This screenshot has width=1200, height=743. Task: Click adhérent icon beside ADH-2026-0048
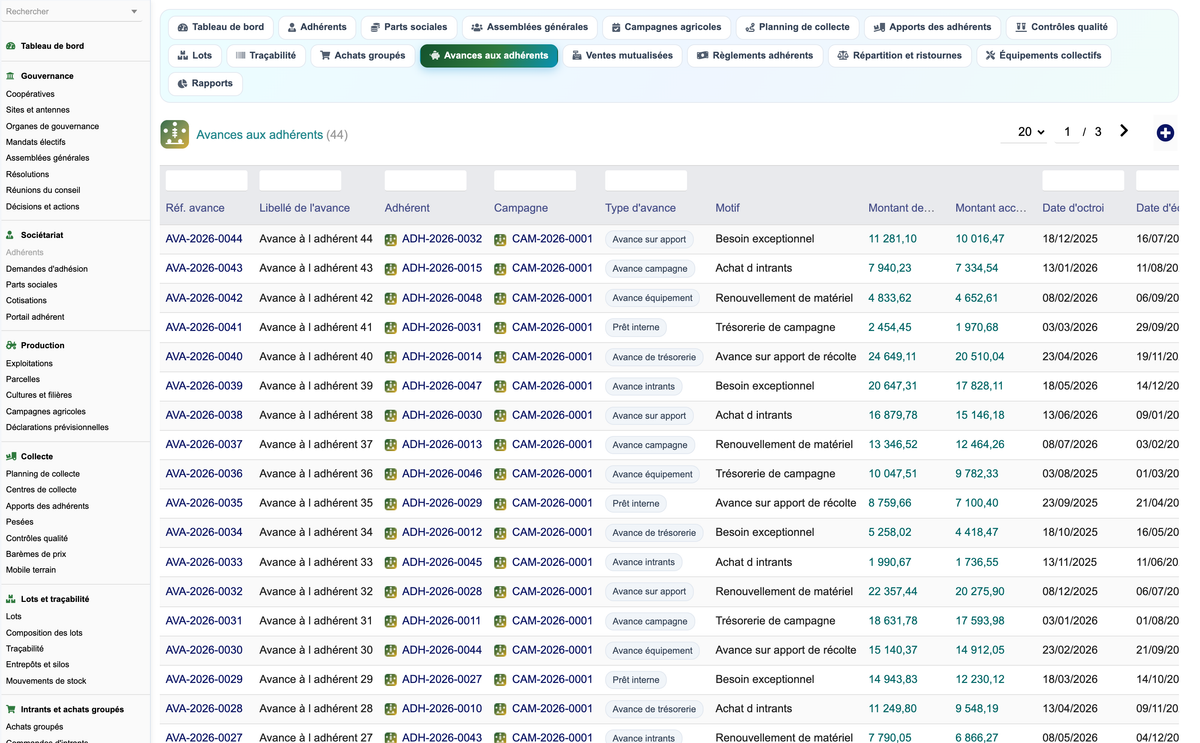point(391,299)
